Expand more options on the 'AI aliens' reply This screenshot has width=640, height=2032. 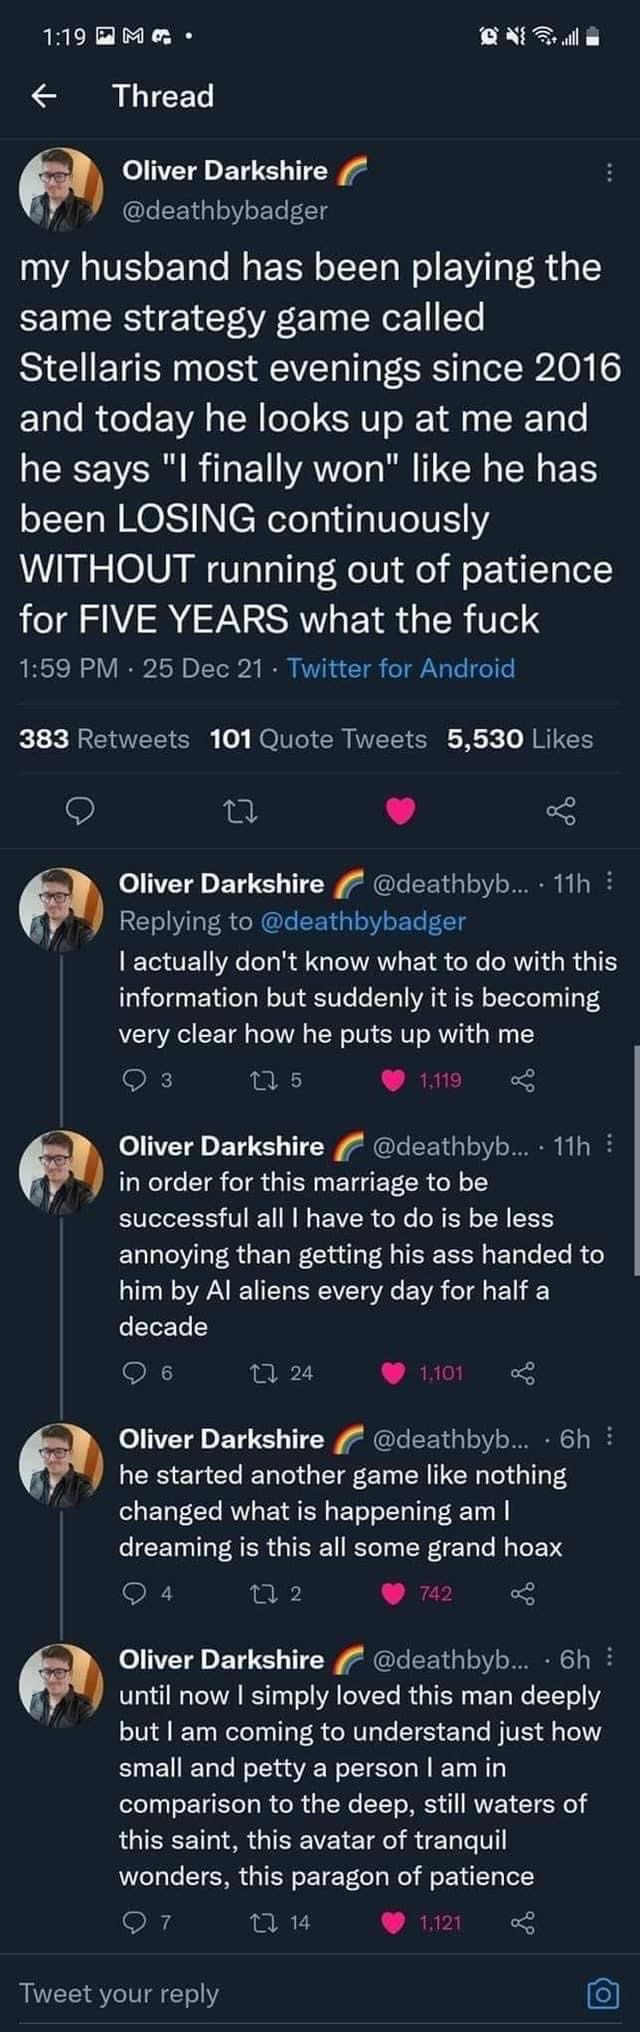click(611, 1146)
